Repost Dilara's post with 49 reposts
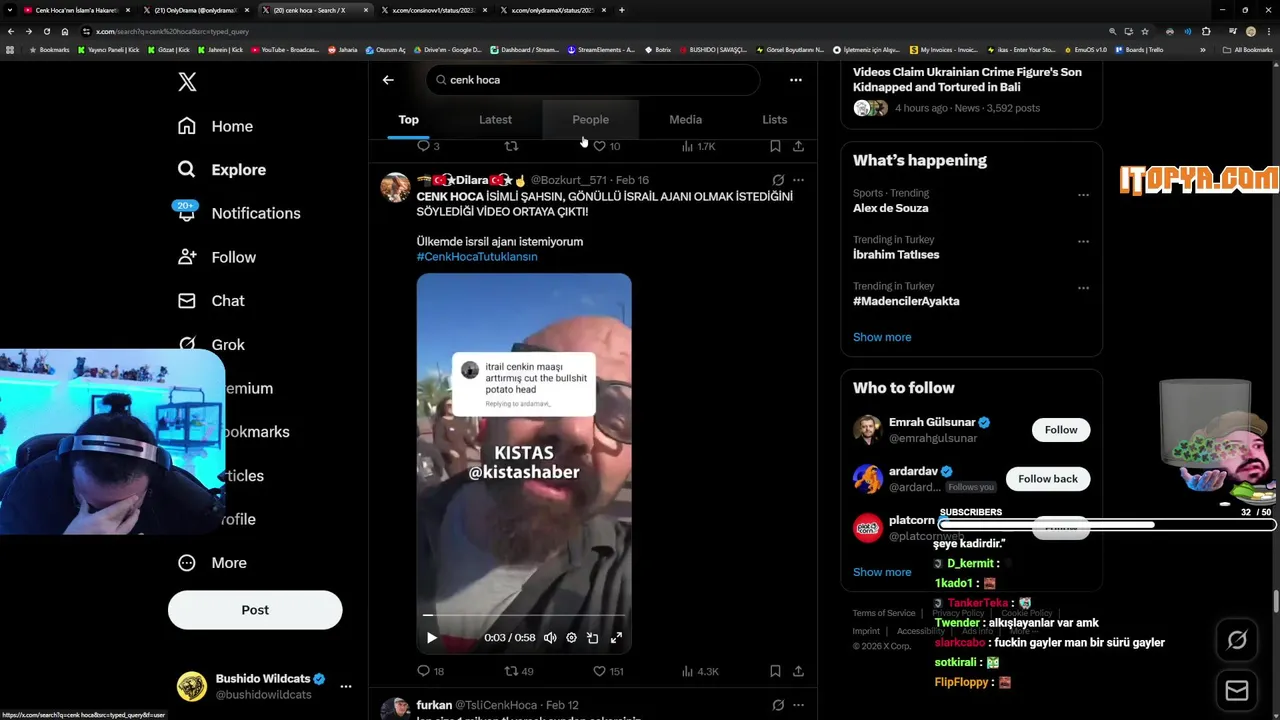This screenshot has width=1280, height=720. (518, 671)
